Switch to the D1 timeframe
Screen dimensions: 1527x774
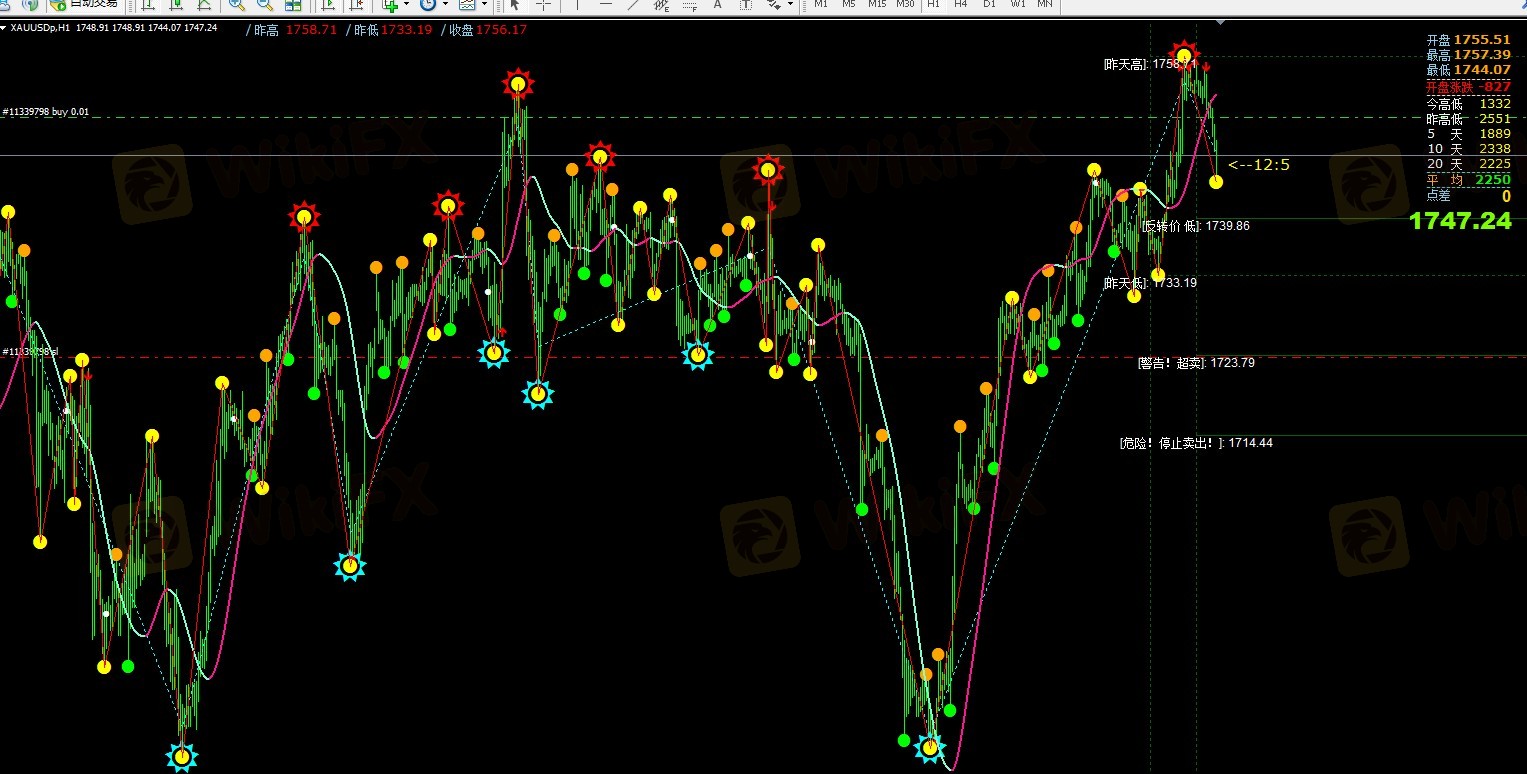click(x=989, y=4)
